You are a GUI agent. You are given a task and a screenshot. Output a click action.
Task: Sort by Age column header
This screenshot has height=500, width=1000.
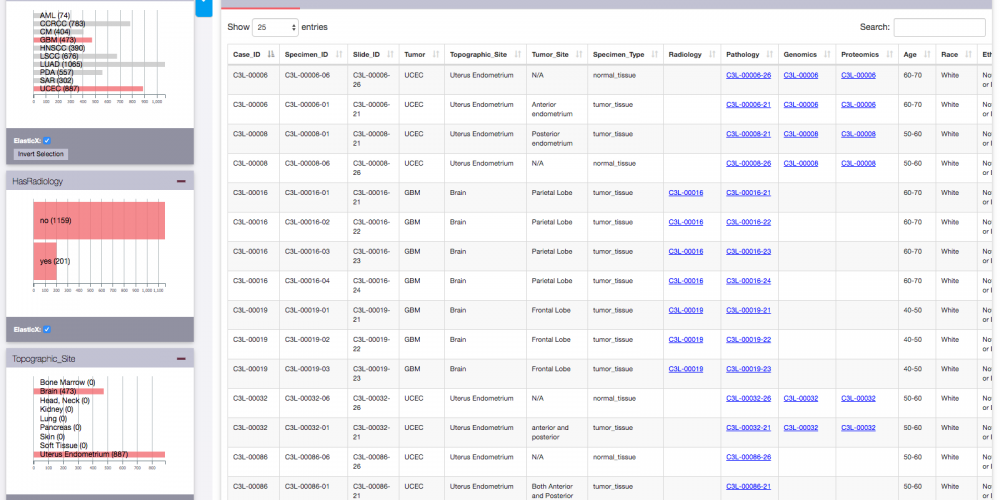point(917,55)
